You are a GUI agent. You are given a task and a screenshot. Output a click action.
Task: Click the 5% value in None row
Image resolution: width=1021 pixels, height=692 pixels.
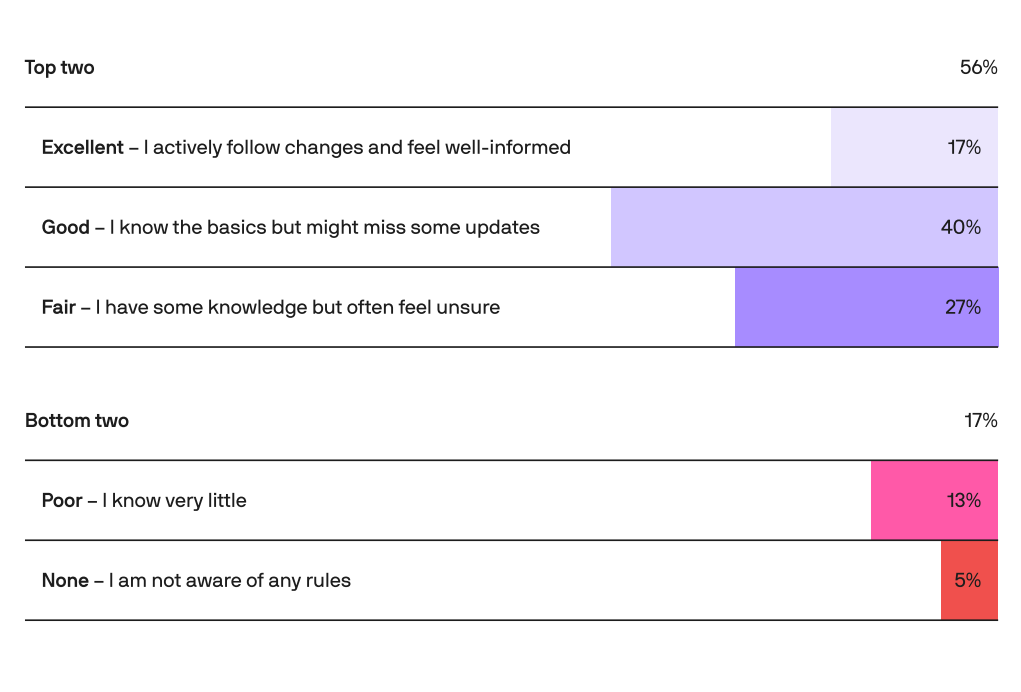pyautogui.click(x=968, y=581)
